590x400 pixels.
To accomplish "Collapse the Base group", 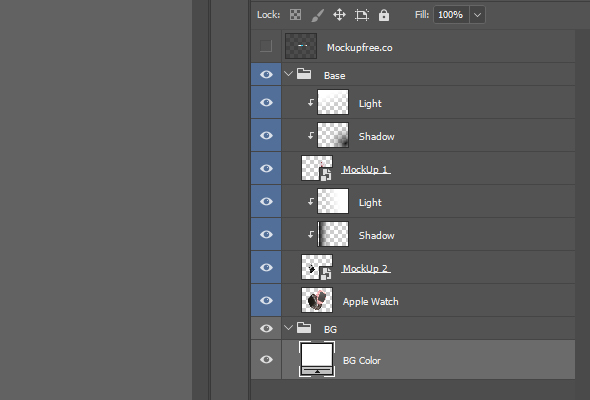I will (288, 74).
